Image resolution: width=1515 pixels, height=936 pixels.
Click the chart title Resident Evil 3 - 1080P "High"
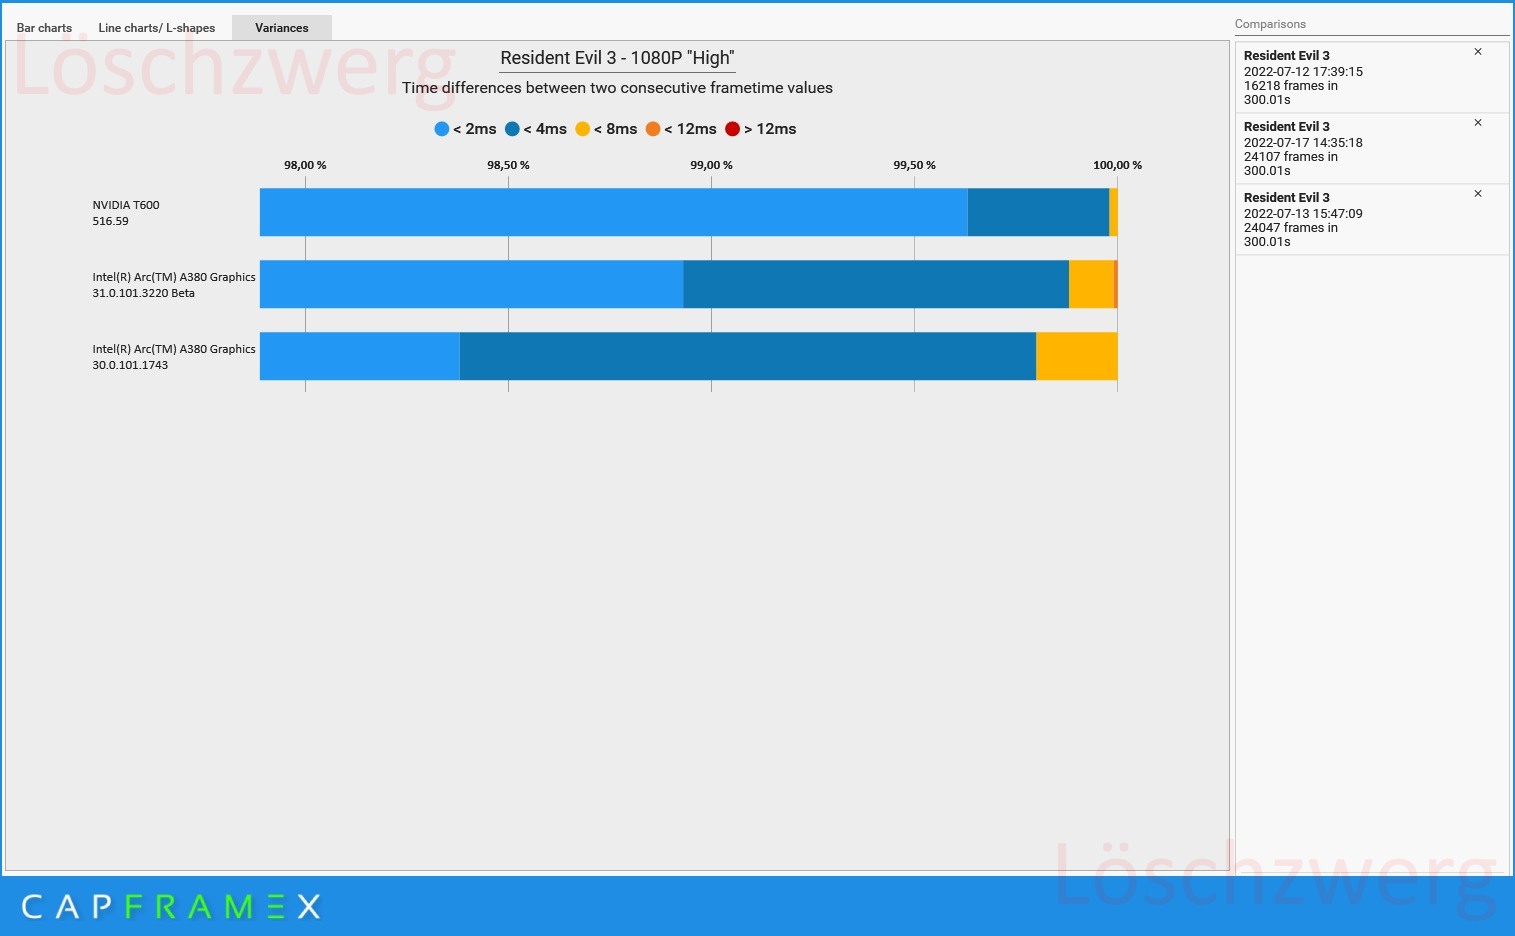point(617,58)
